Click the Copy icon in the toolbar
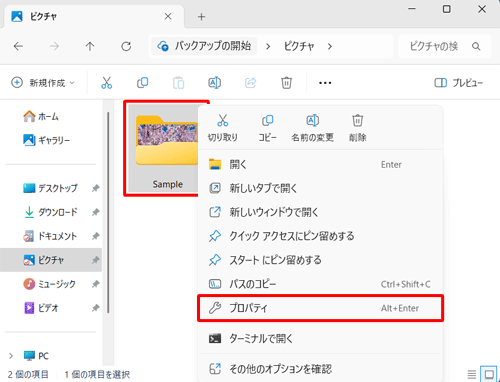Viewport: 500px width, 382px height. pyautogui.click(x=143, y=83)
